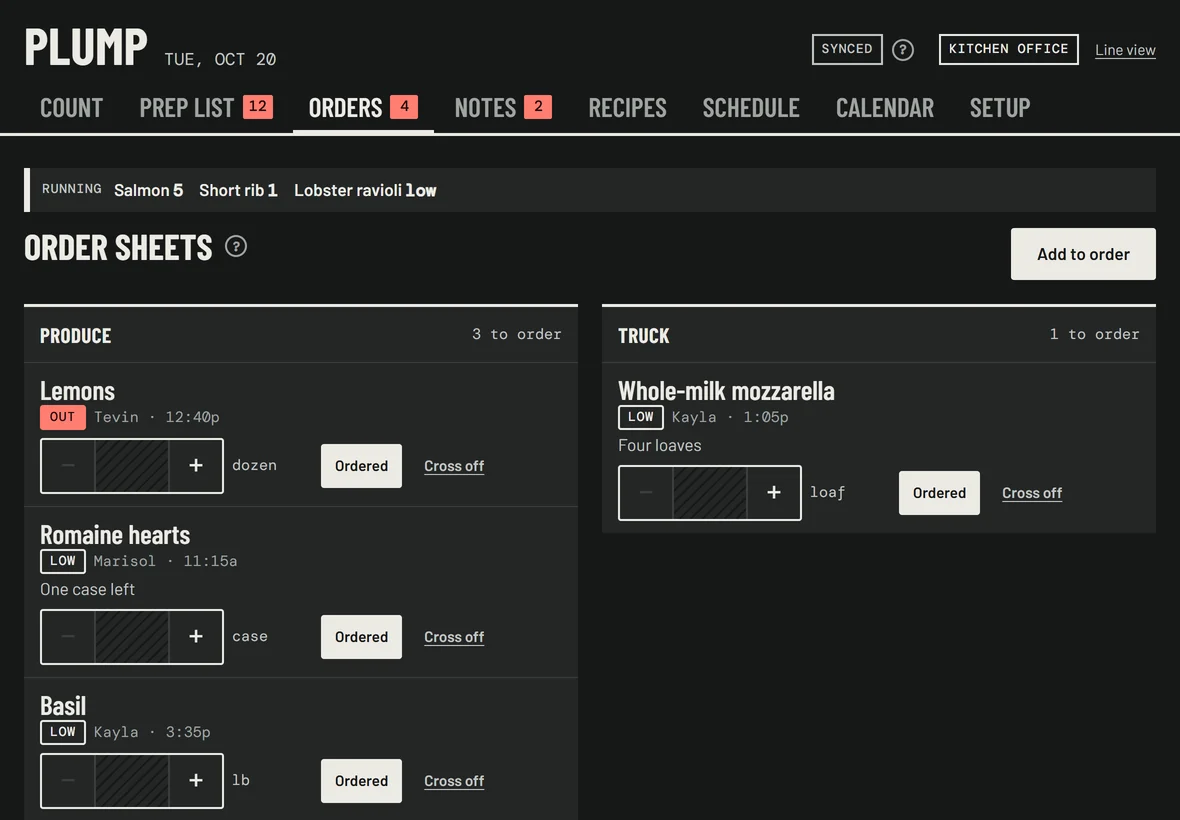Click the OUT badge on Lemons
The height and width of the screenshot is (820, 1180).
62,417
